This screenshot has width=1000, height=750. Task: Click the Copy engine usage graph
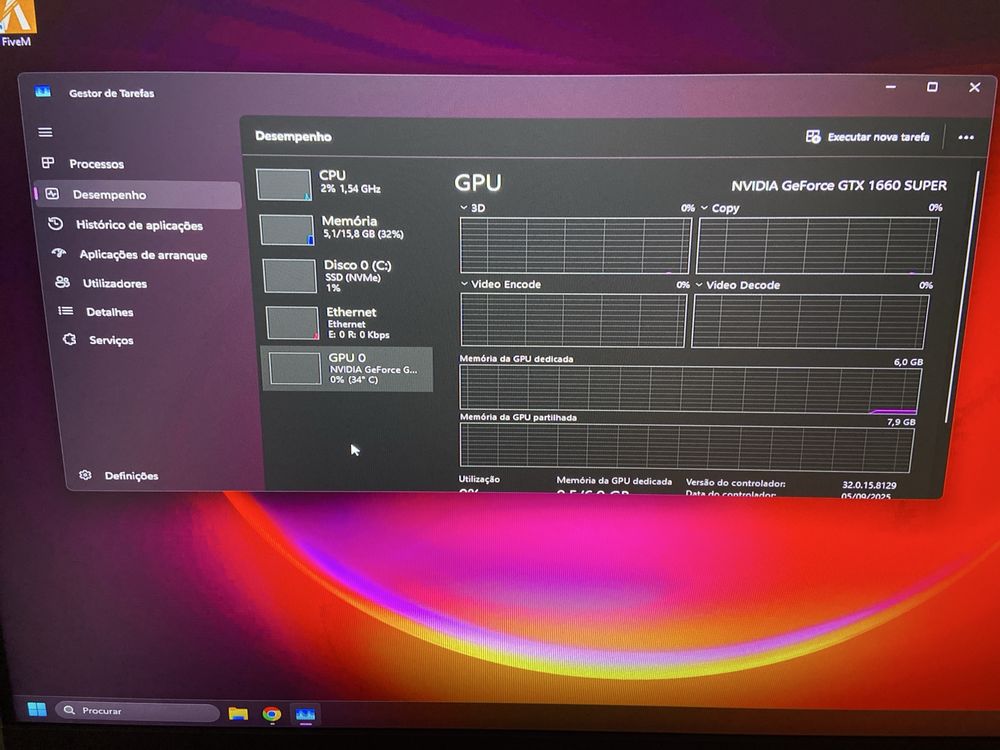point(818,246)
